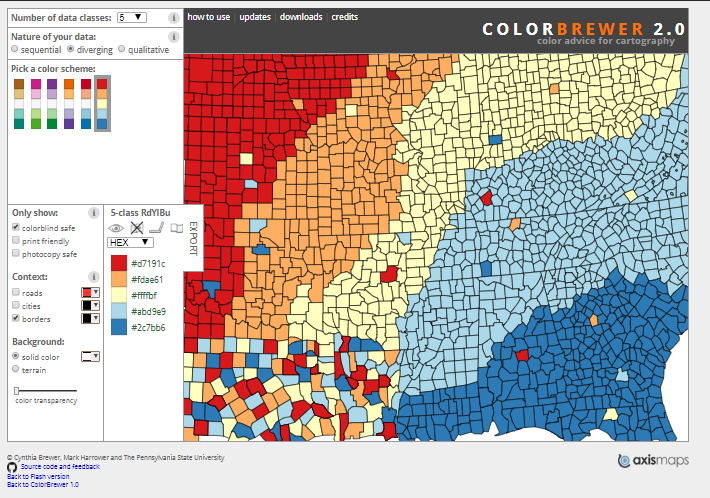Click the #2c7bb6 hex value text
This screenshot has width=710, height=498.
(148, 328)
